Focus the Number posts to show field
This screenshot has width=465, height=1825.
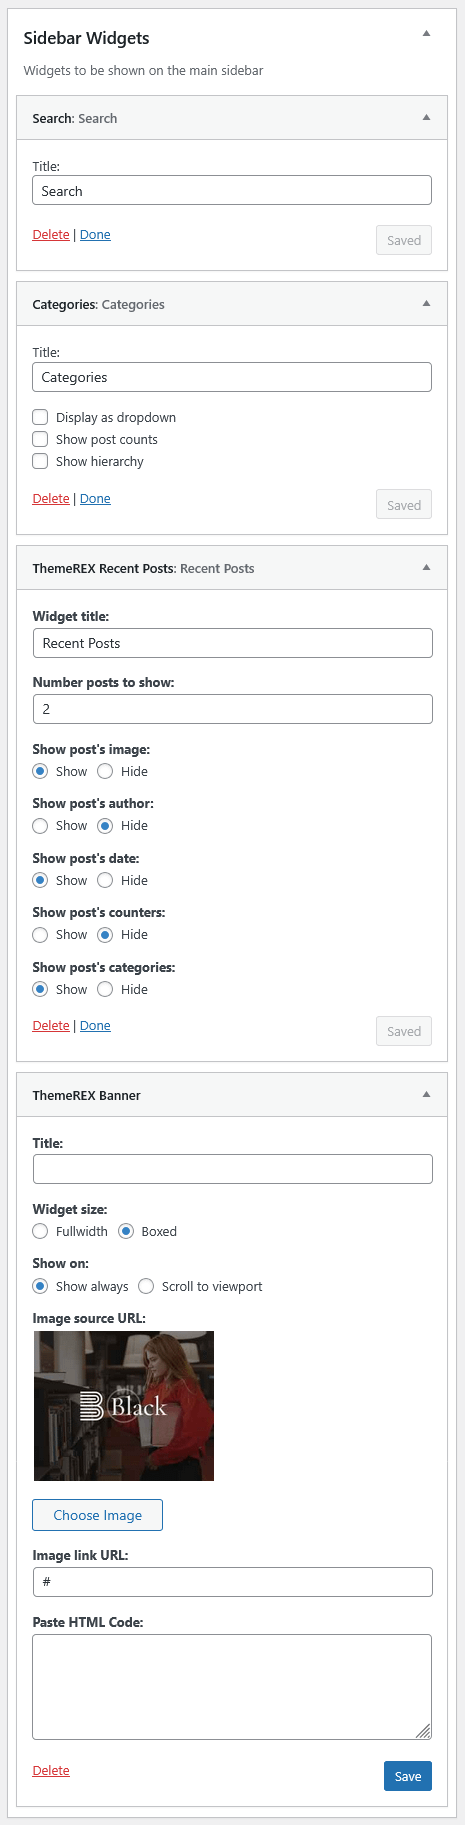233,709
